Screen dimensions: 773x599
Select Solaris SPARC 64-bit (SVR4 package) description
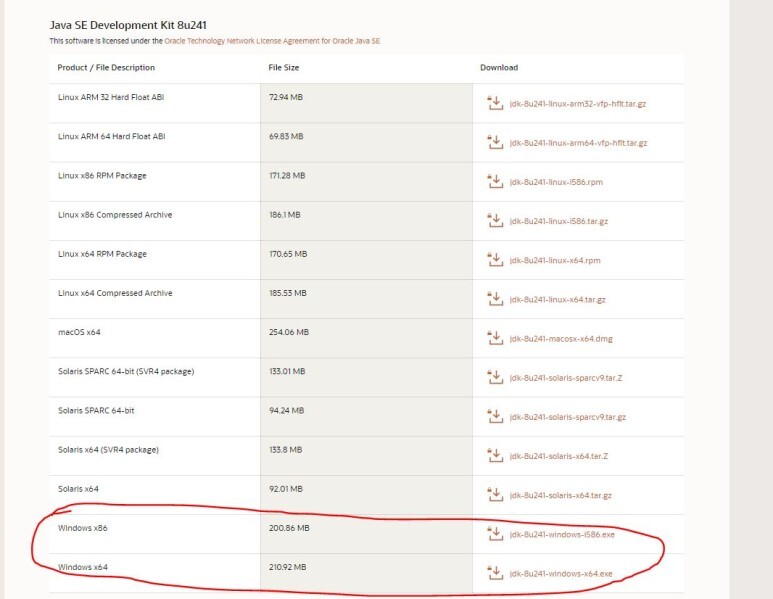pyautogui.click(x=126, y=371)
